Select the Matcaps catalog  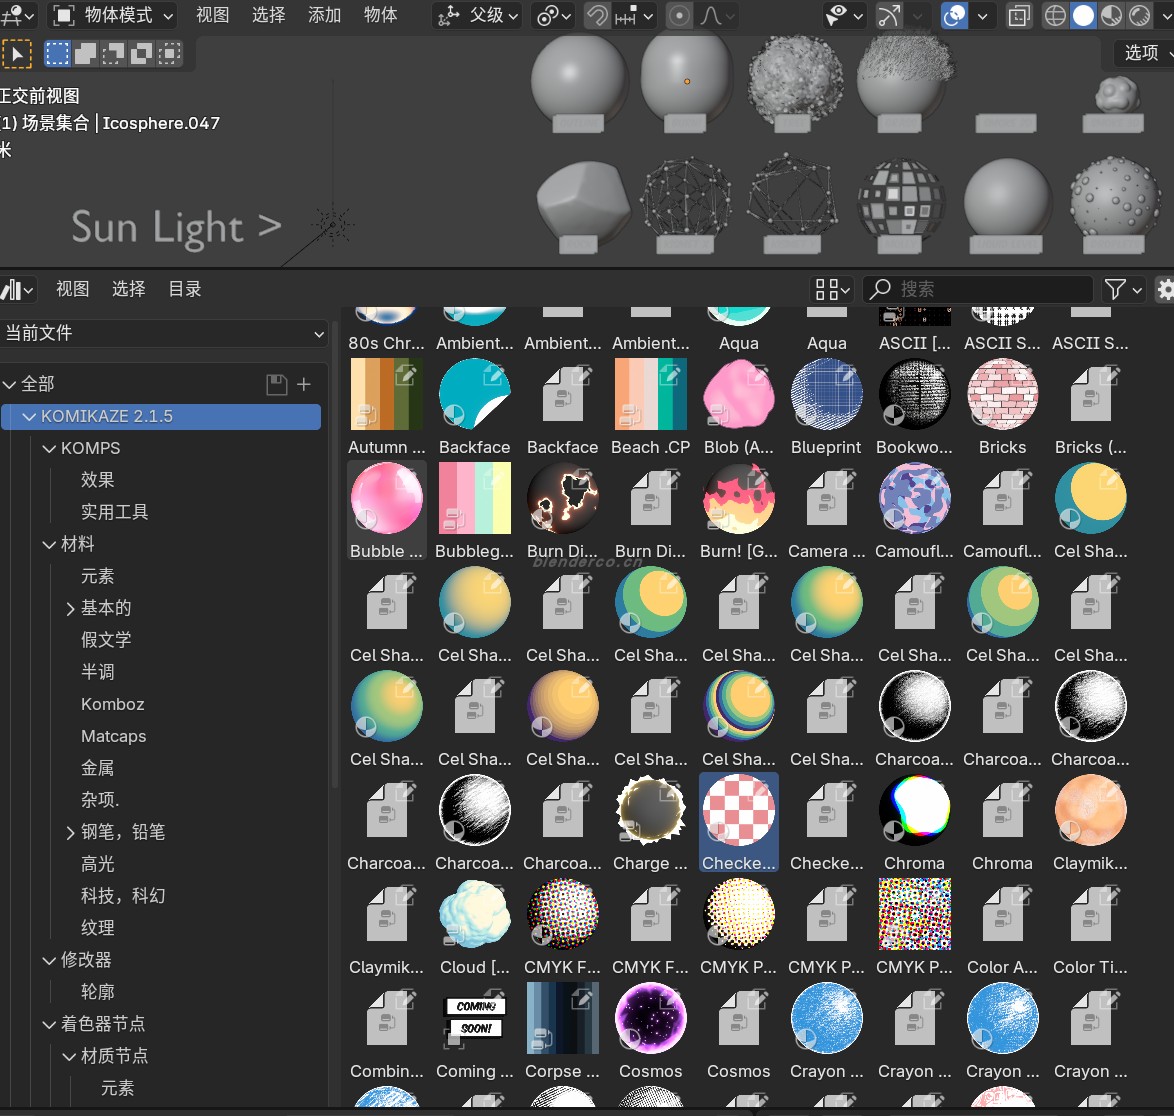(114, 737)
